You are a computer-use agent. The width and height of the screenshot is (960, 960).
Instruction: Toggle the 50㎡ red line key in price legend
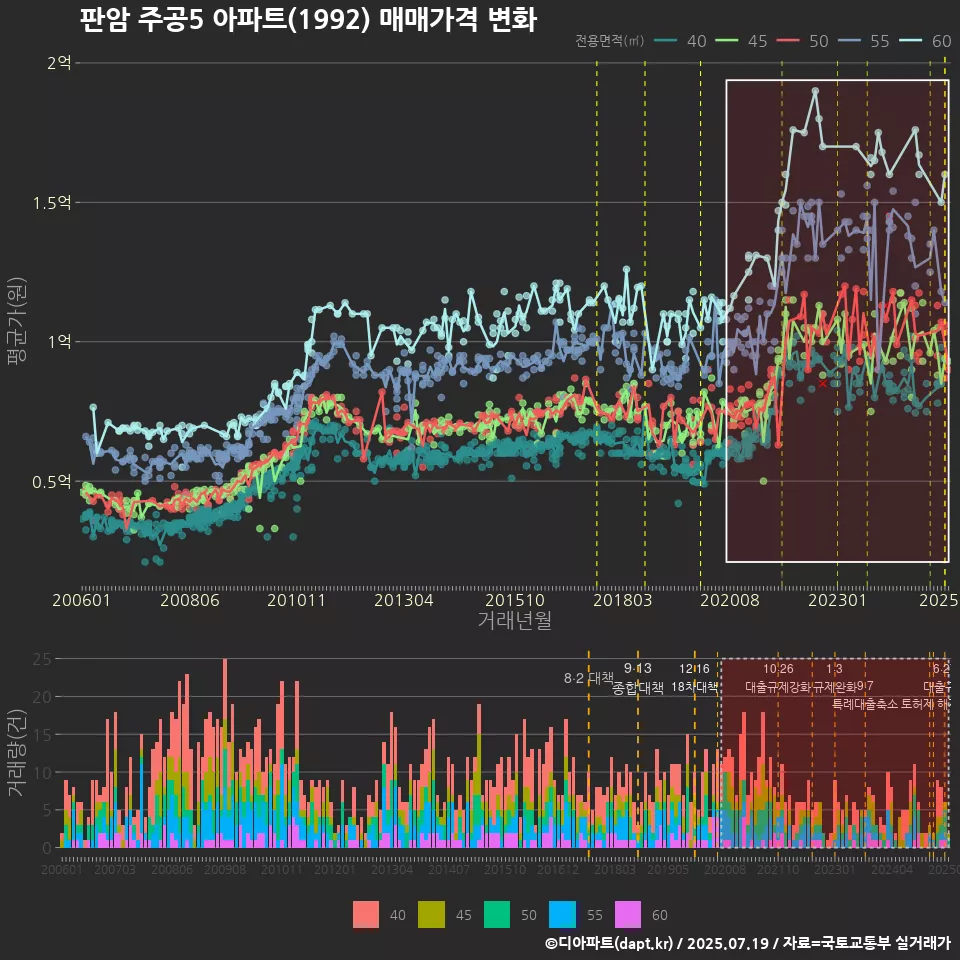point(788,41)
